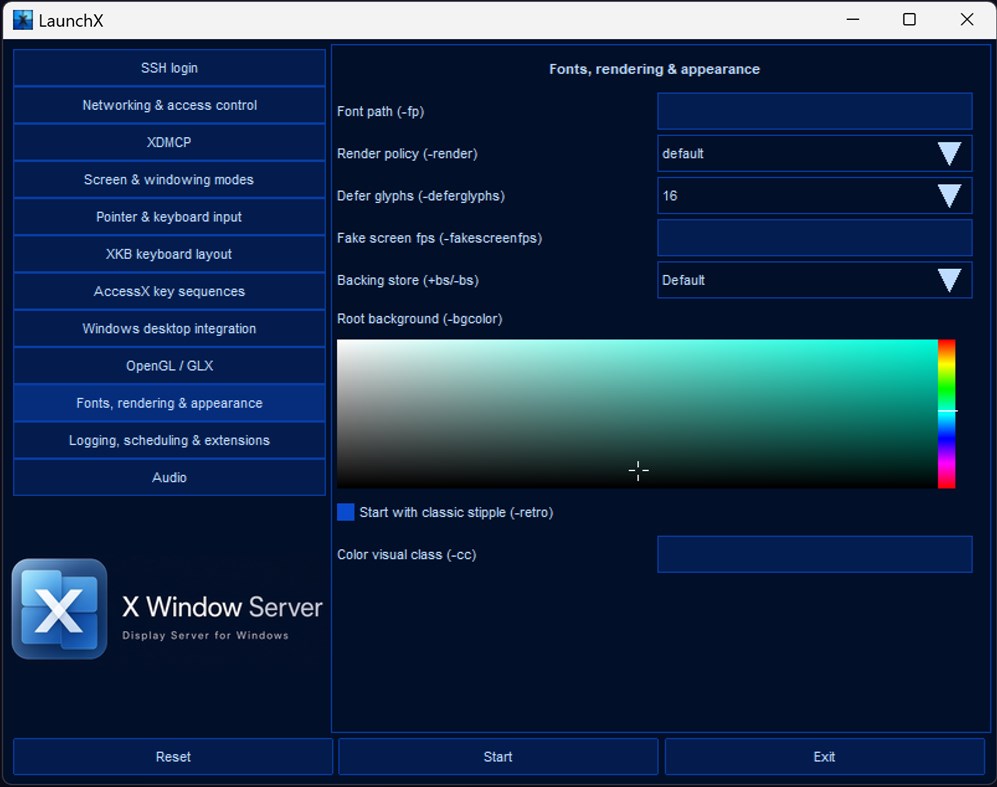
Task: Pick a color in the root background gradient area
Action: (x=637, y=414)
